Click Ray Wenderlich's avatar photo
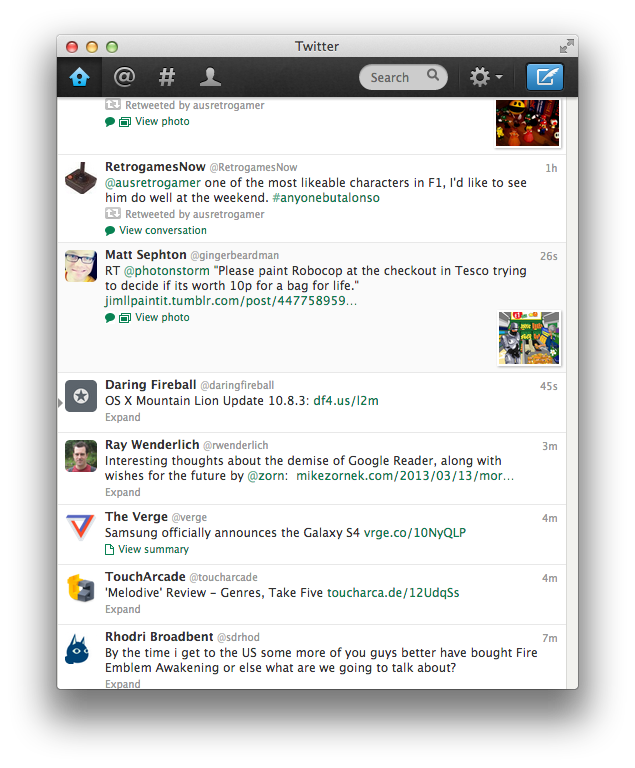Image resolution: width=635 pixels, height=768 pixels. 81,456
